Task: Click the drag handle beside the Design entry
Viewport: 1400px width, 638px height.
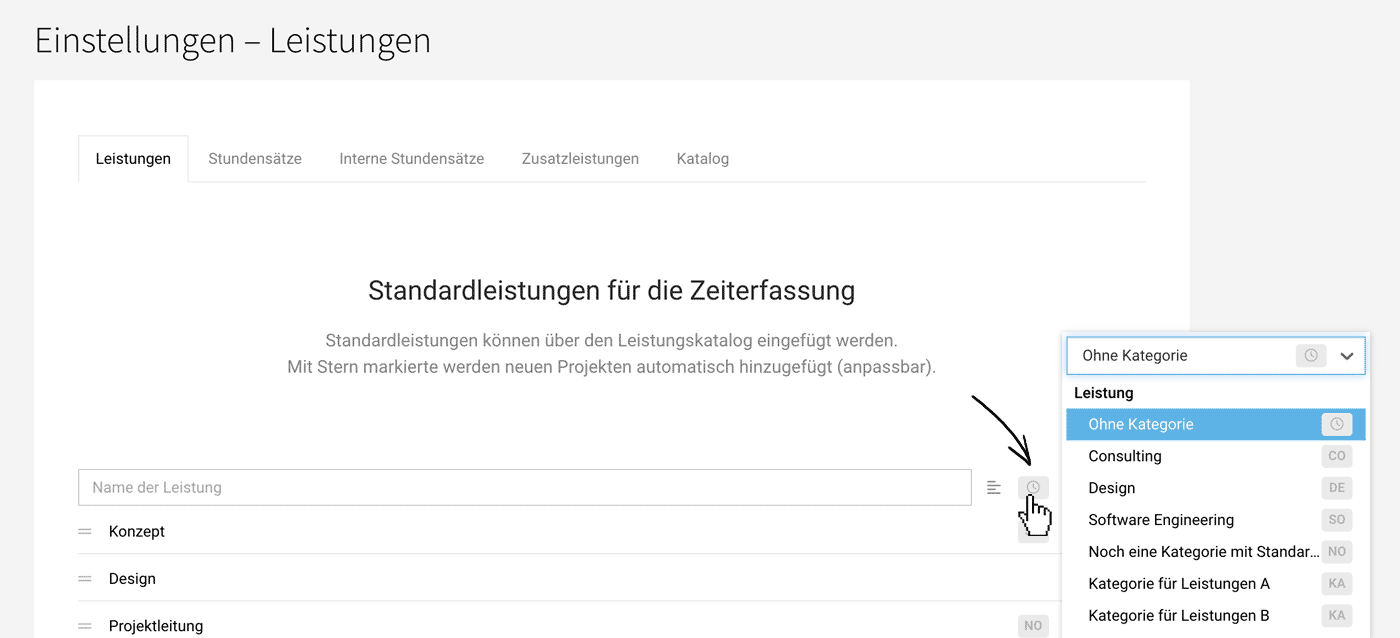Action: 84,578
